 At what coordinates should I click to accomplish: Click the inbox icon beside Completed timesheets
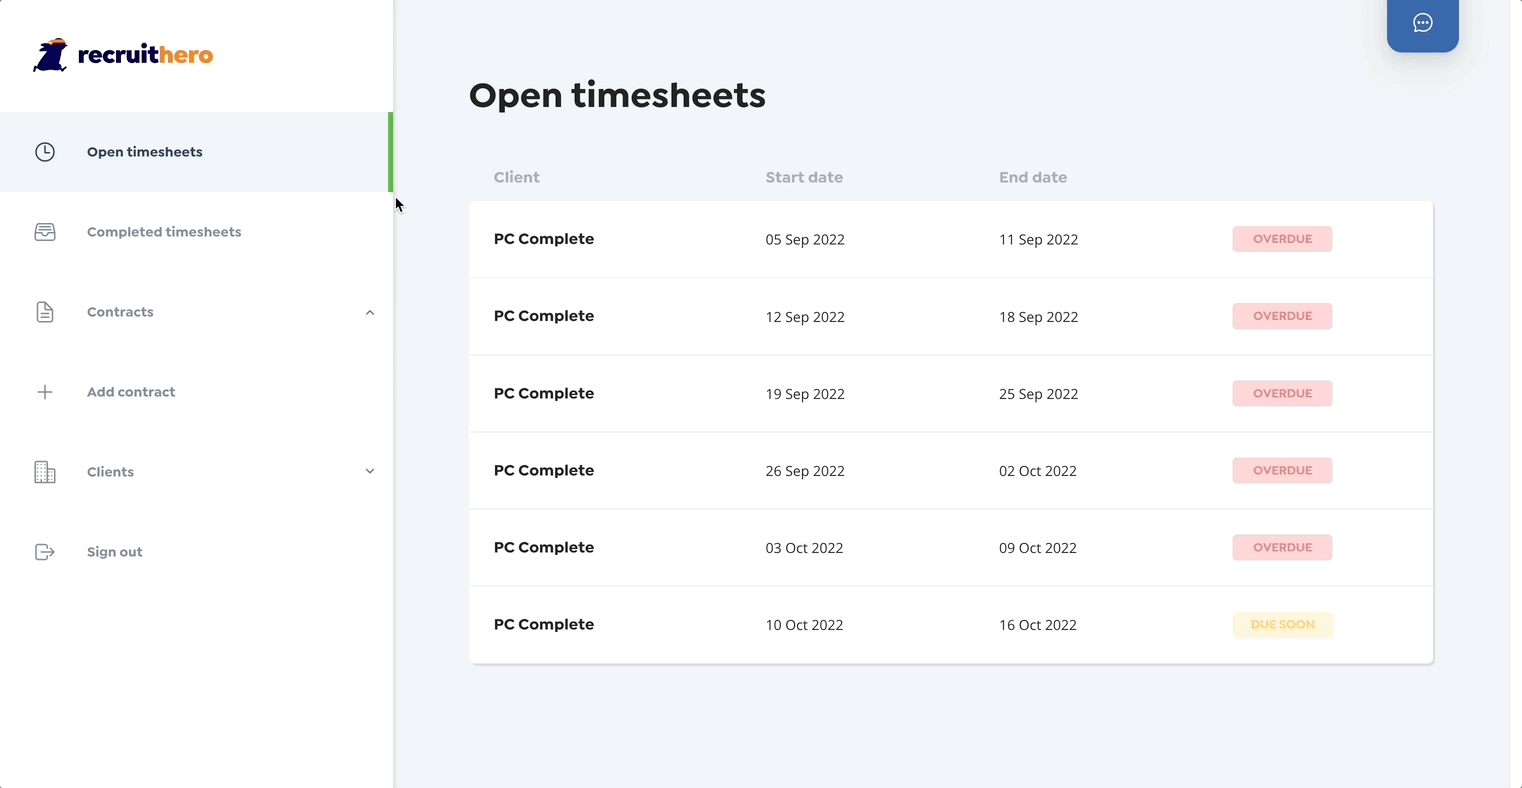coord(45,232)
